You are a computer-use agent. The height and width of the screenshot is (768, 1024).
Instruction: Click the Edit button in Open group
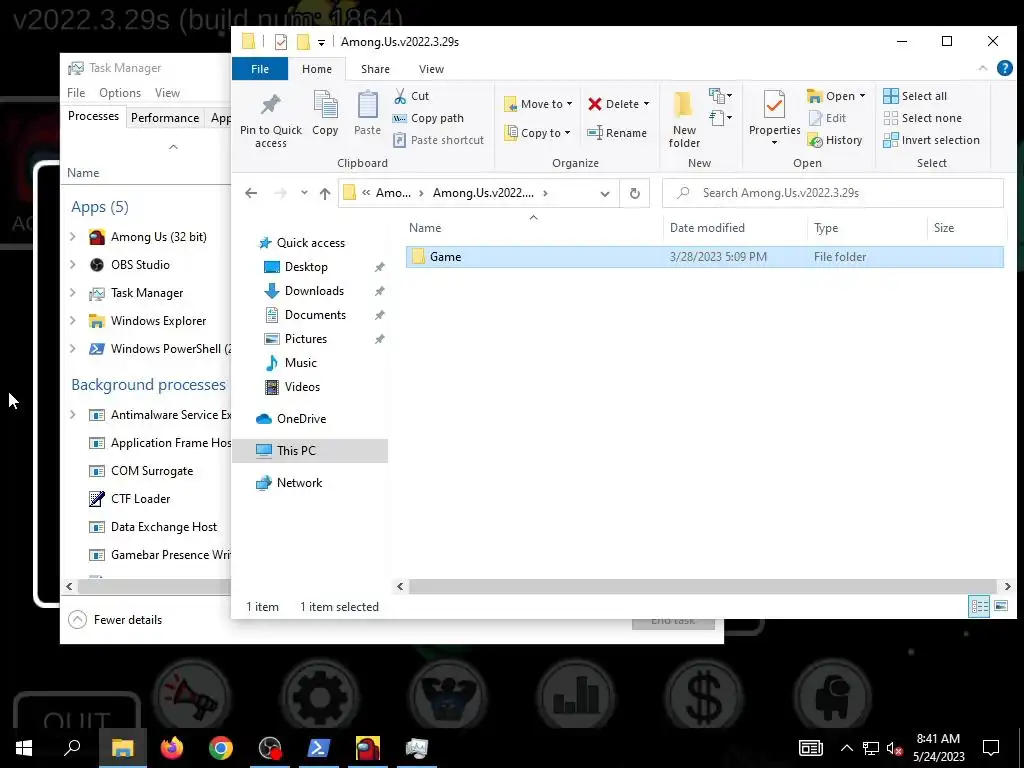pyautogui.click(x=827, y=118)
